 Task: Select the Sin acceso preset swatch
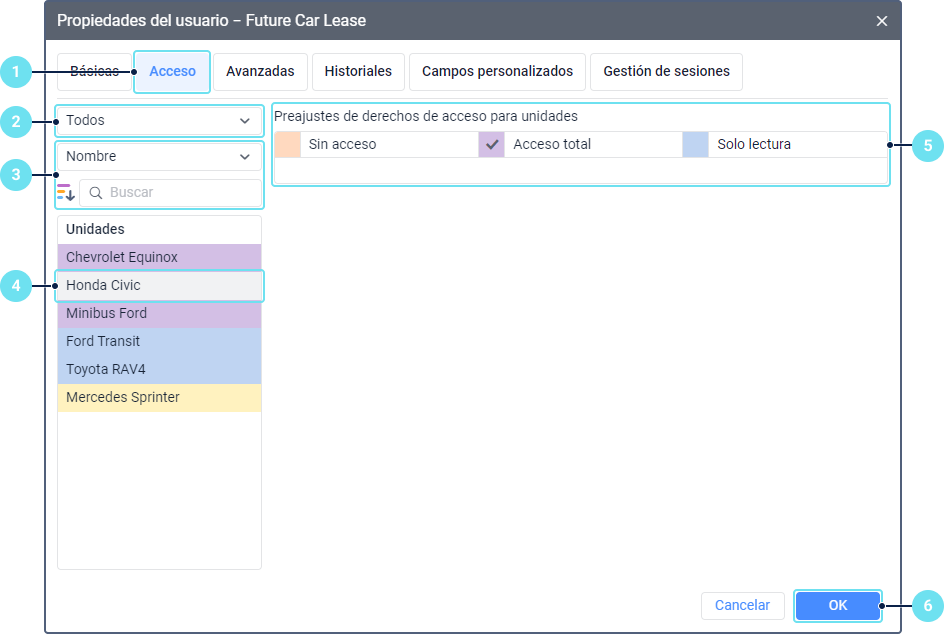point(287,144)
